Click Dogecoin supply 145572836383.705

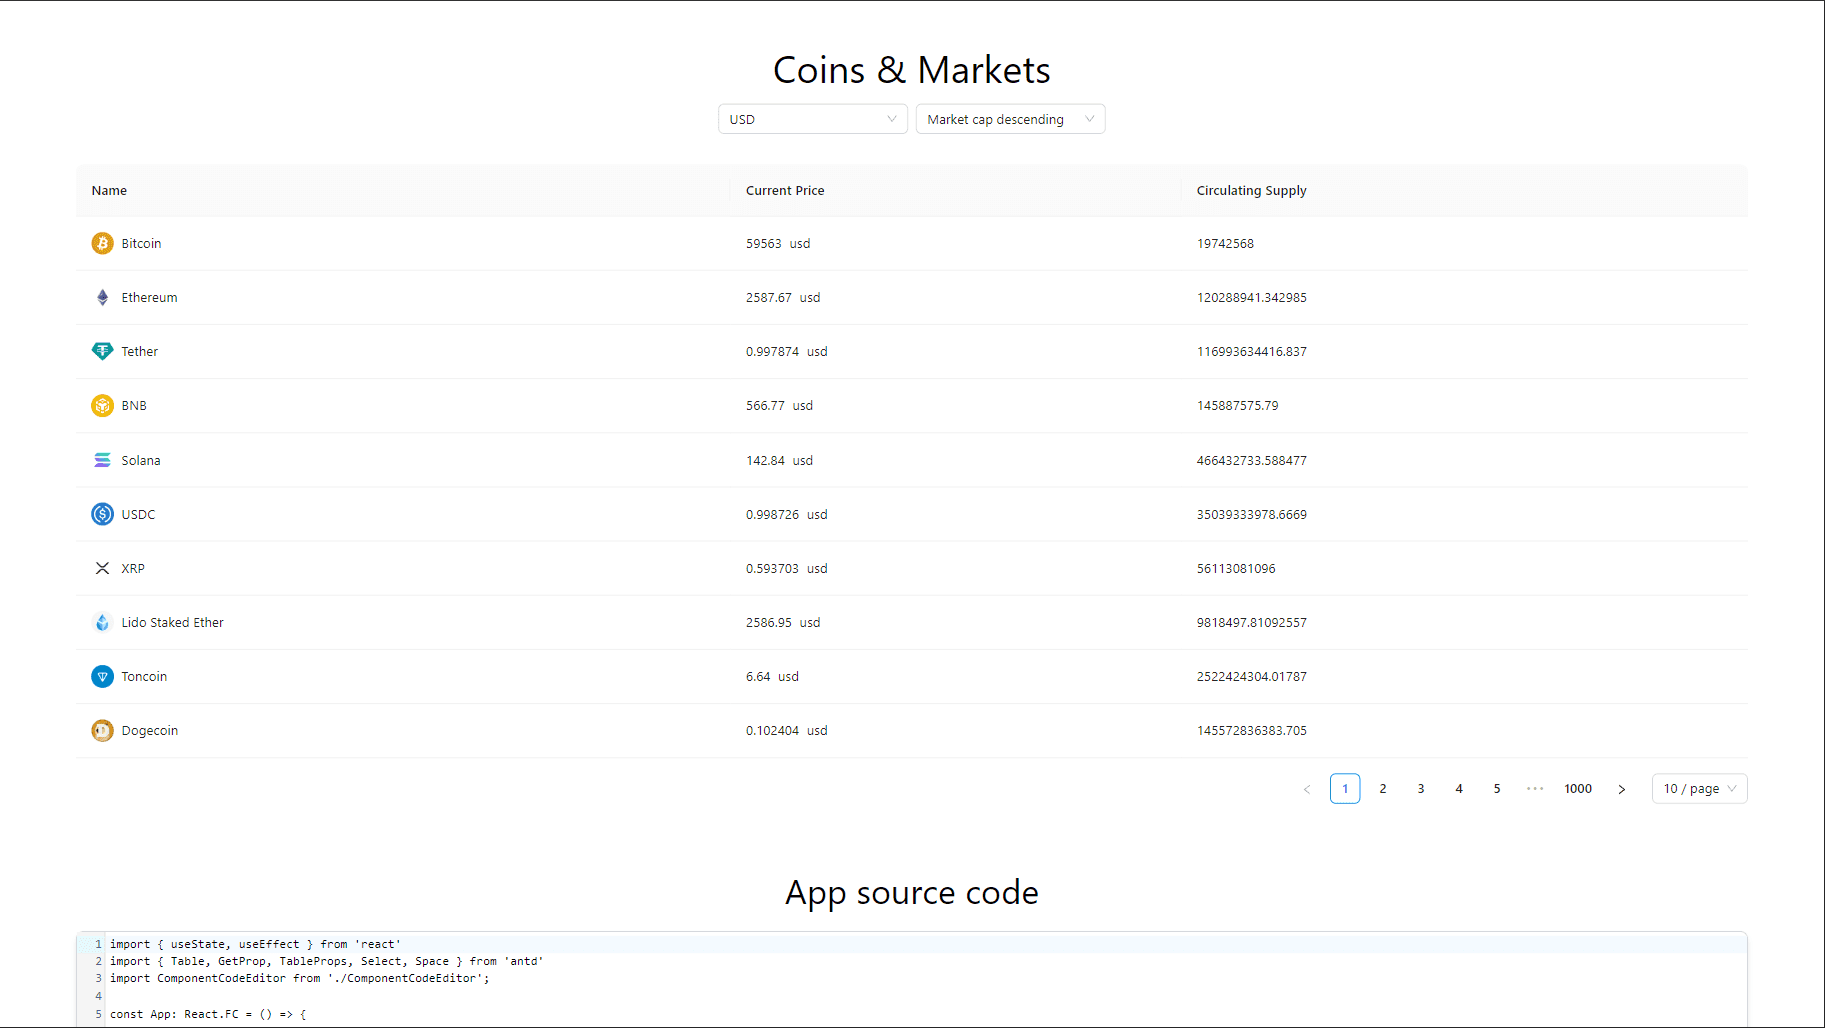click(1251, 730)
